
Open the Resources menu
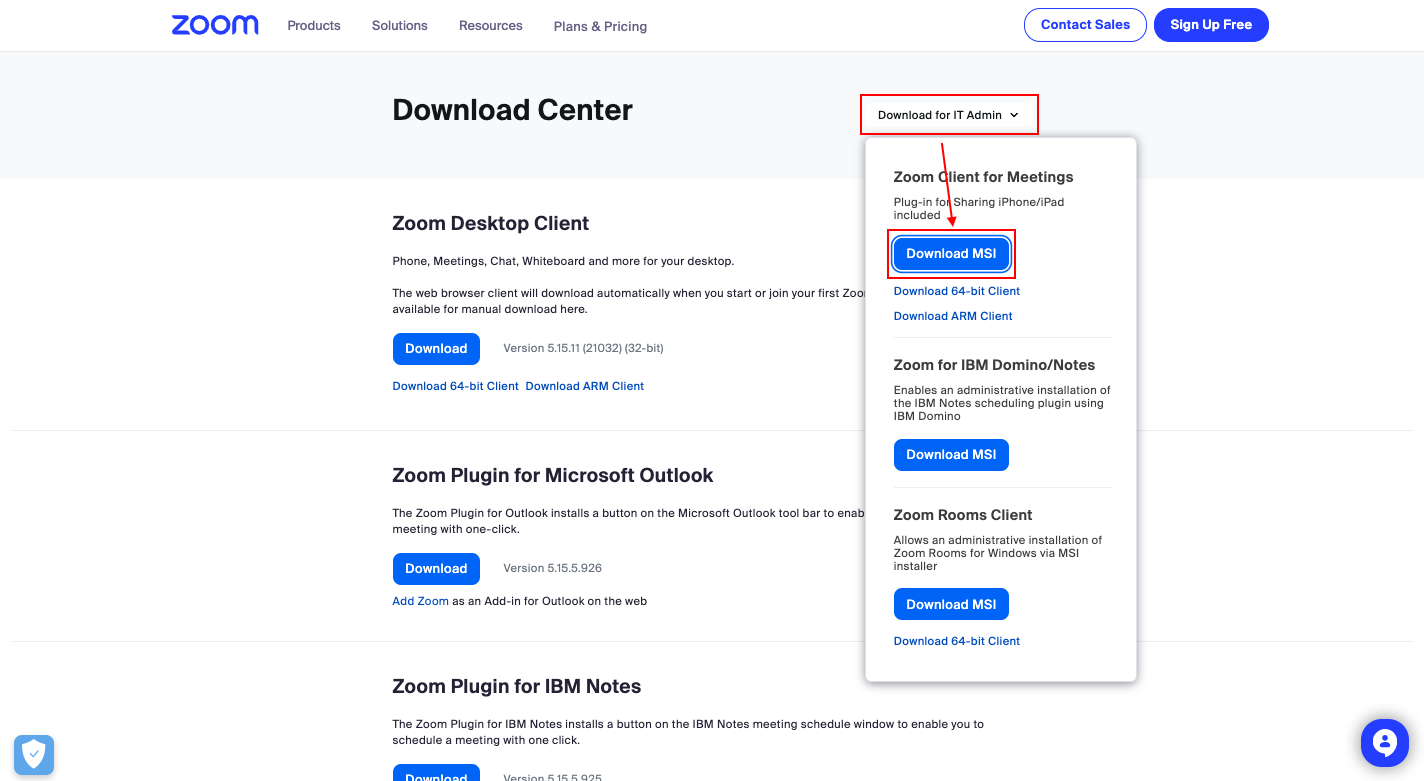pyautogui.click(x=491, y=25)
